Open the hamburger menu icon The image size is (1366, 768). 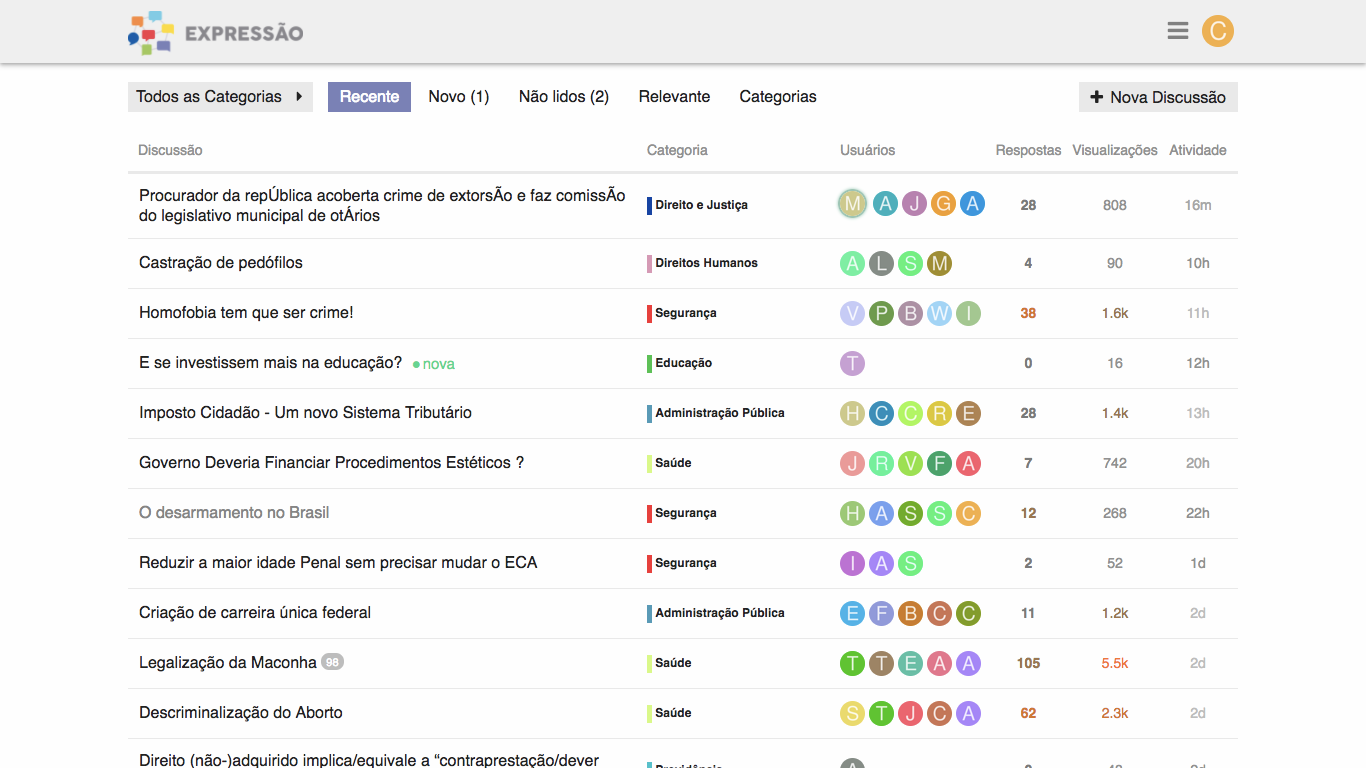(x=1177, y=31)
